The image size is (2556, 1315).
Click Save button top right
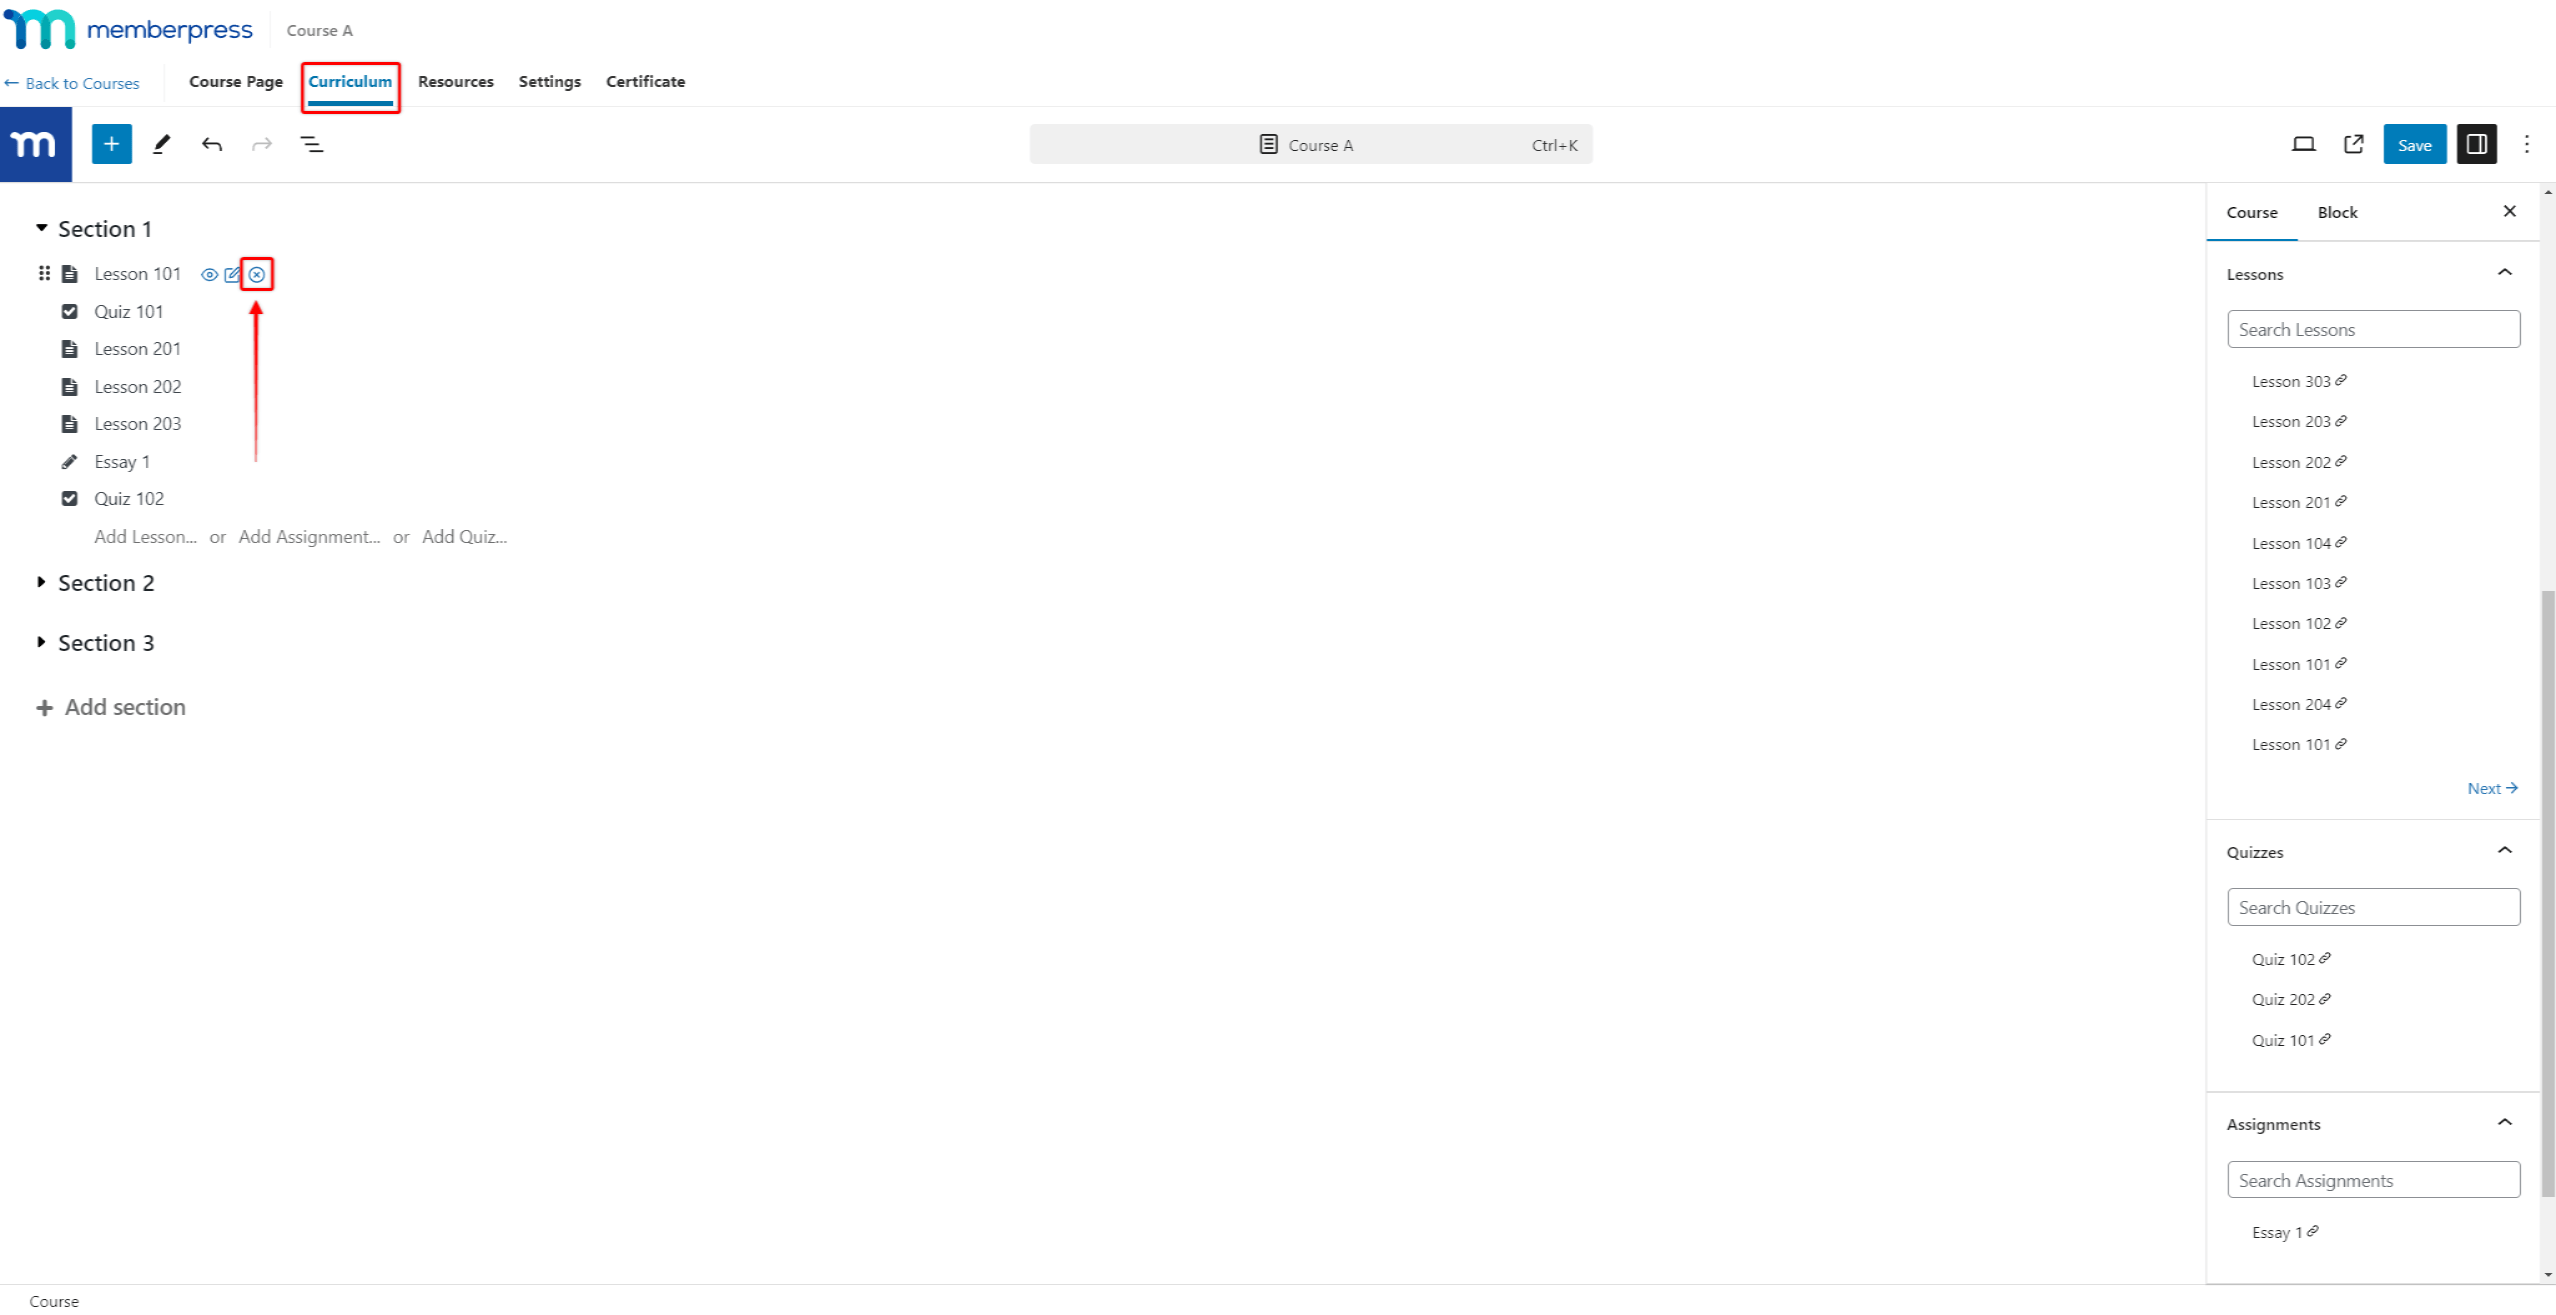[x=2415, y=144]
